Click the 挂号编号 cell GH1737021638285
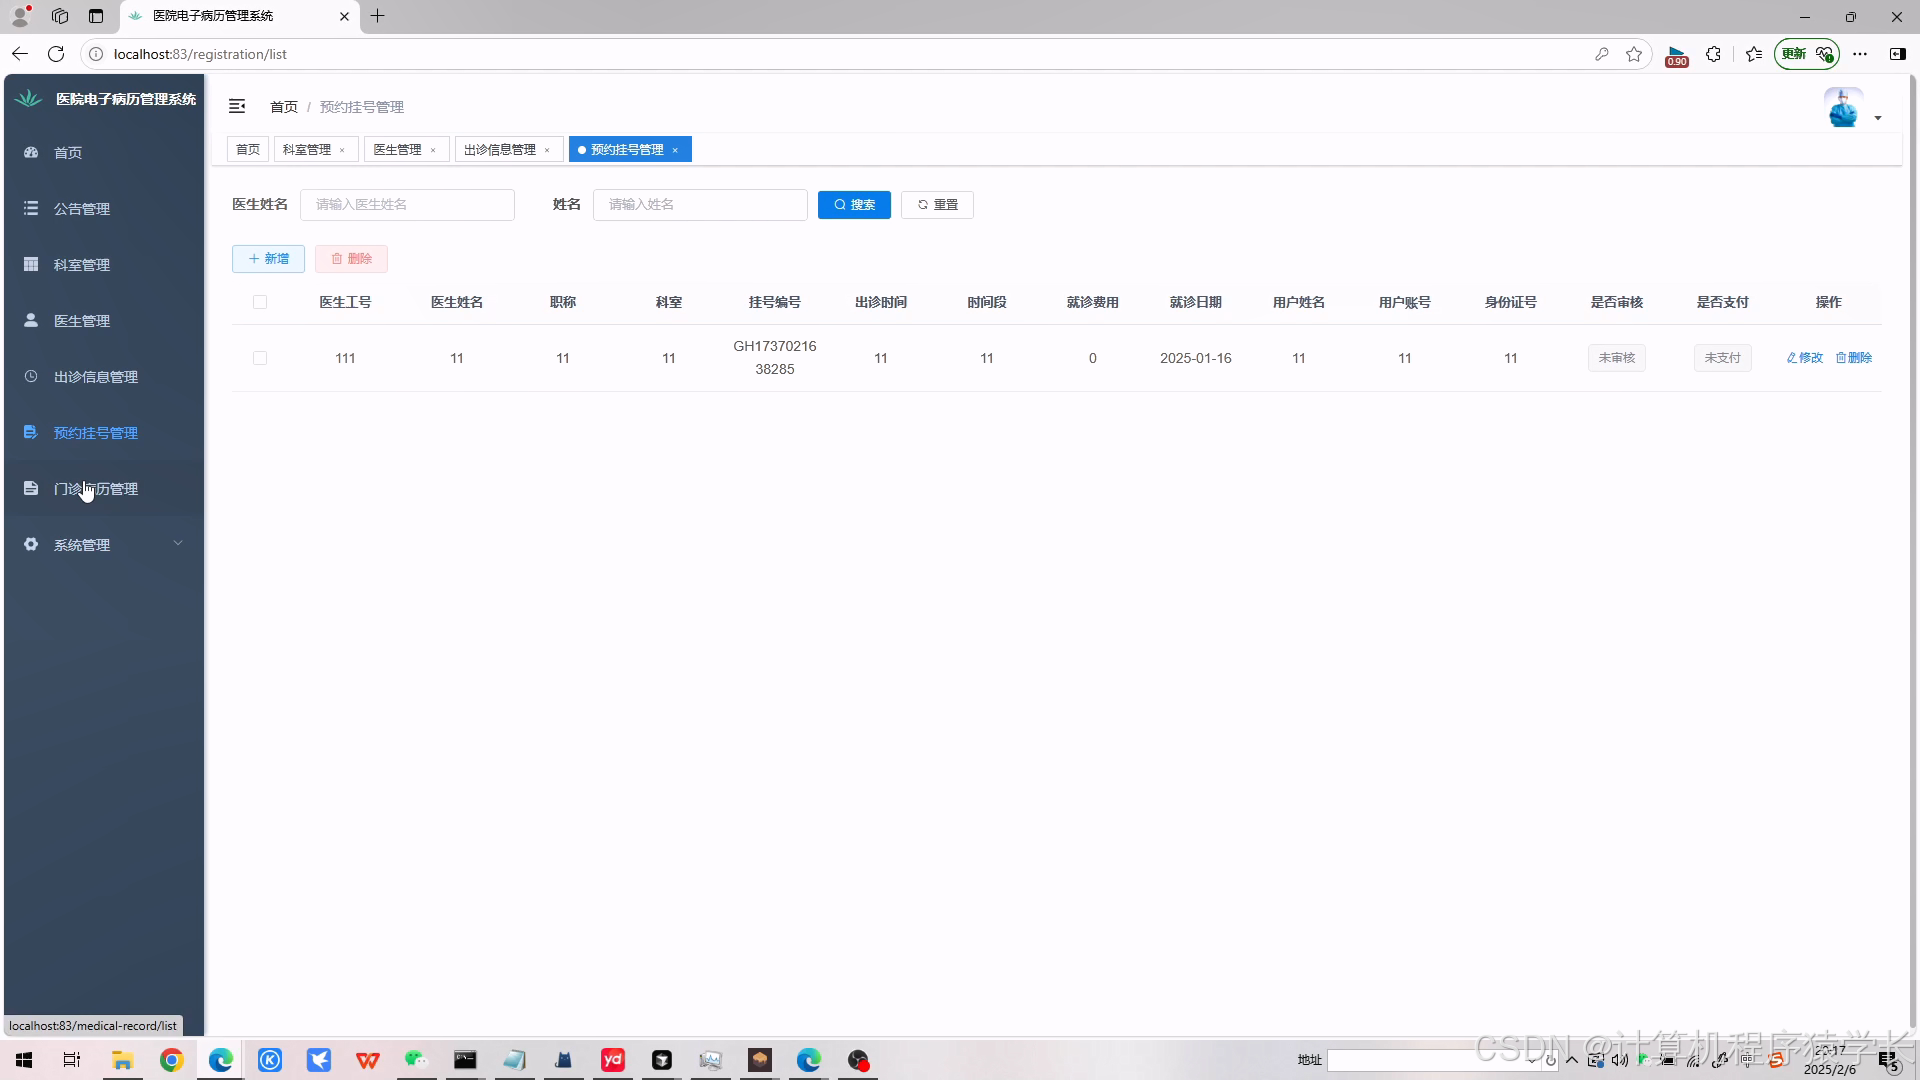This screenshot has width=1920, height=1080. click(x=775, y=358)
